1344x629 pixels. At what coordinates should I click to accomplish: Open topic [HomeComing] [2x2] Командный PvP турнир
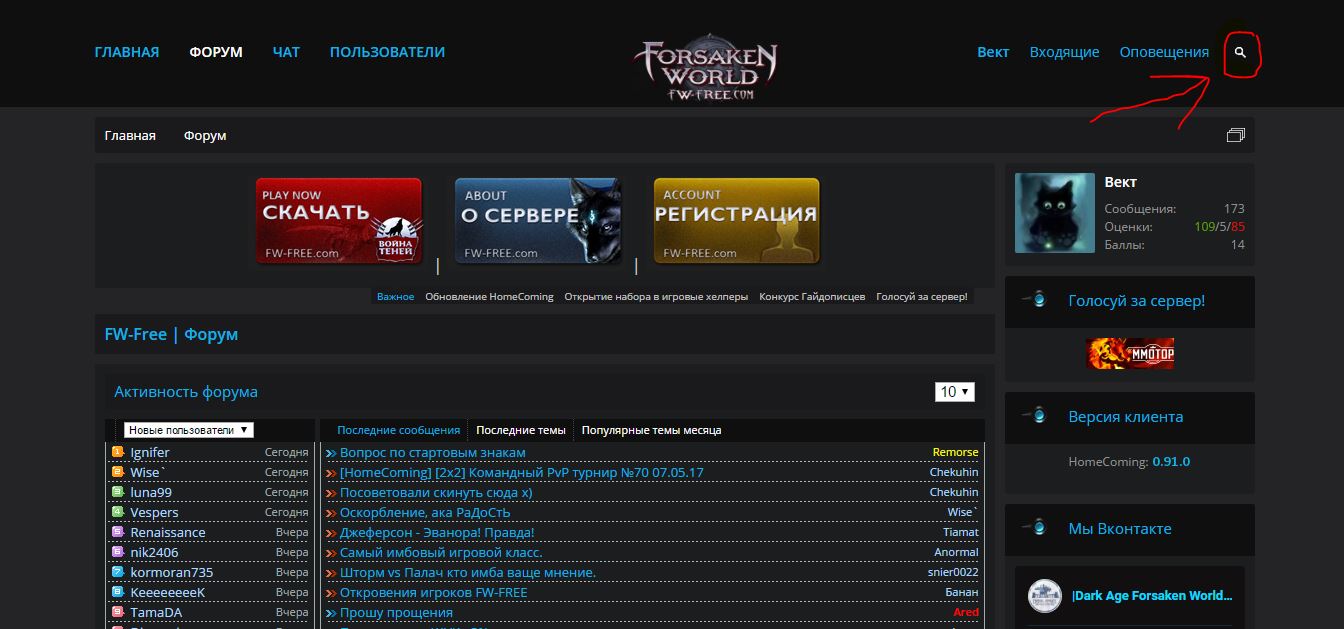coord(522,472)
